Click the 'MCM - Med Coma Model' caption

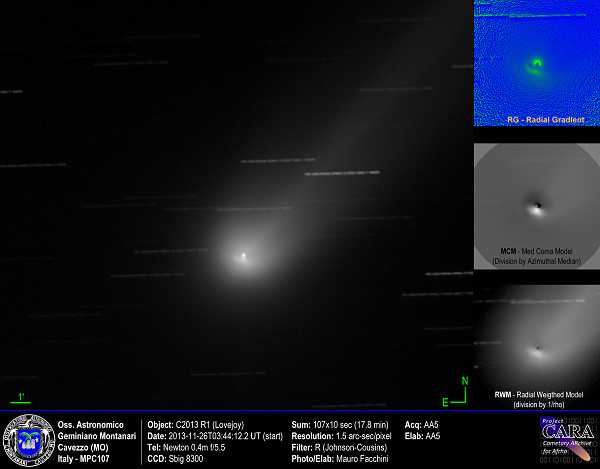tap(536, 251)
